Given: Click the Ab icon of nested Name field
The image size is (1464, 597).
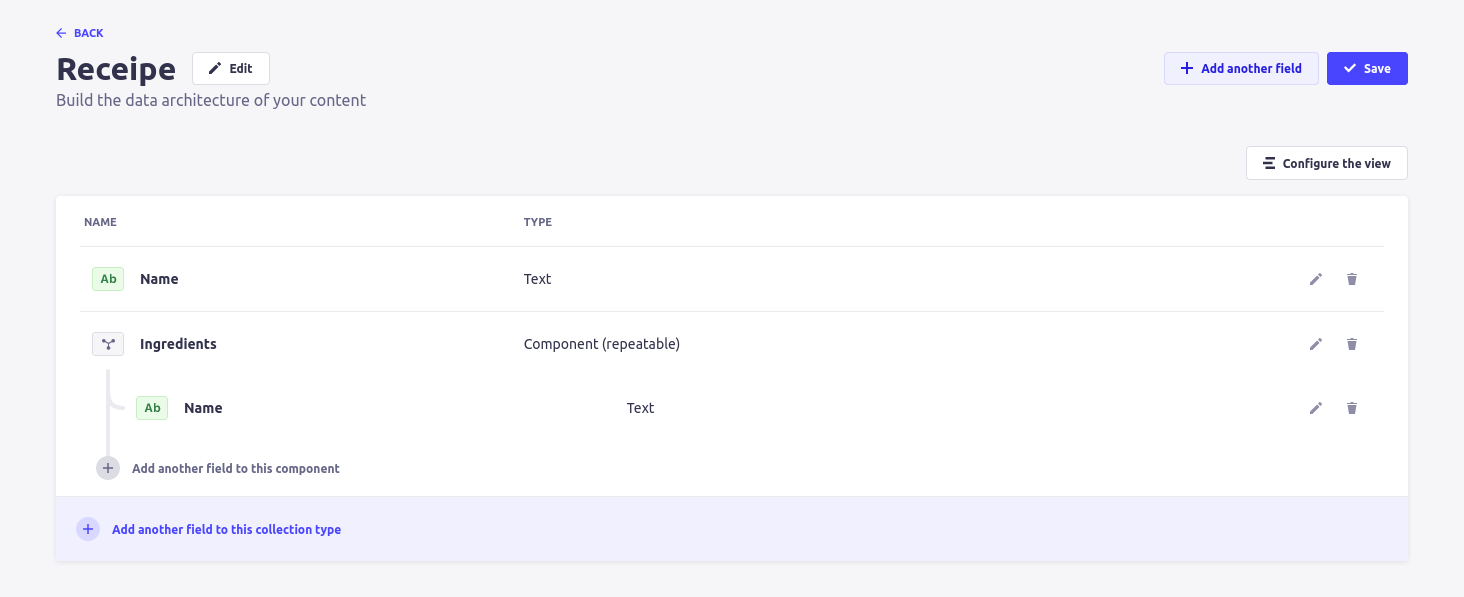Looking at the screenshot, I should click(152, 408).
